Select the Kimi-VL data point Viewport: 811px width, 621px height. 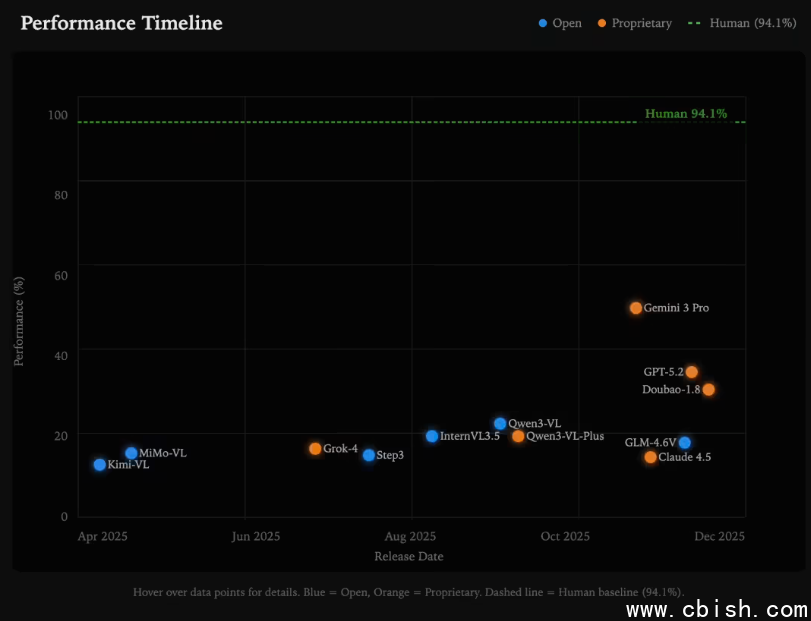point(99,465)
